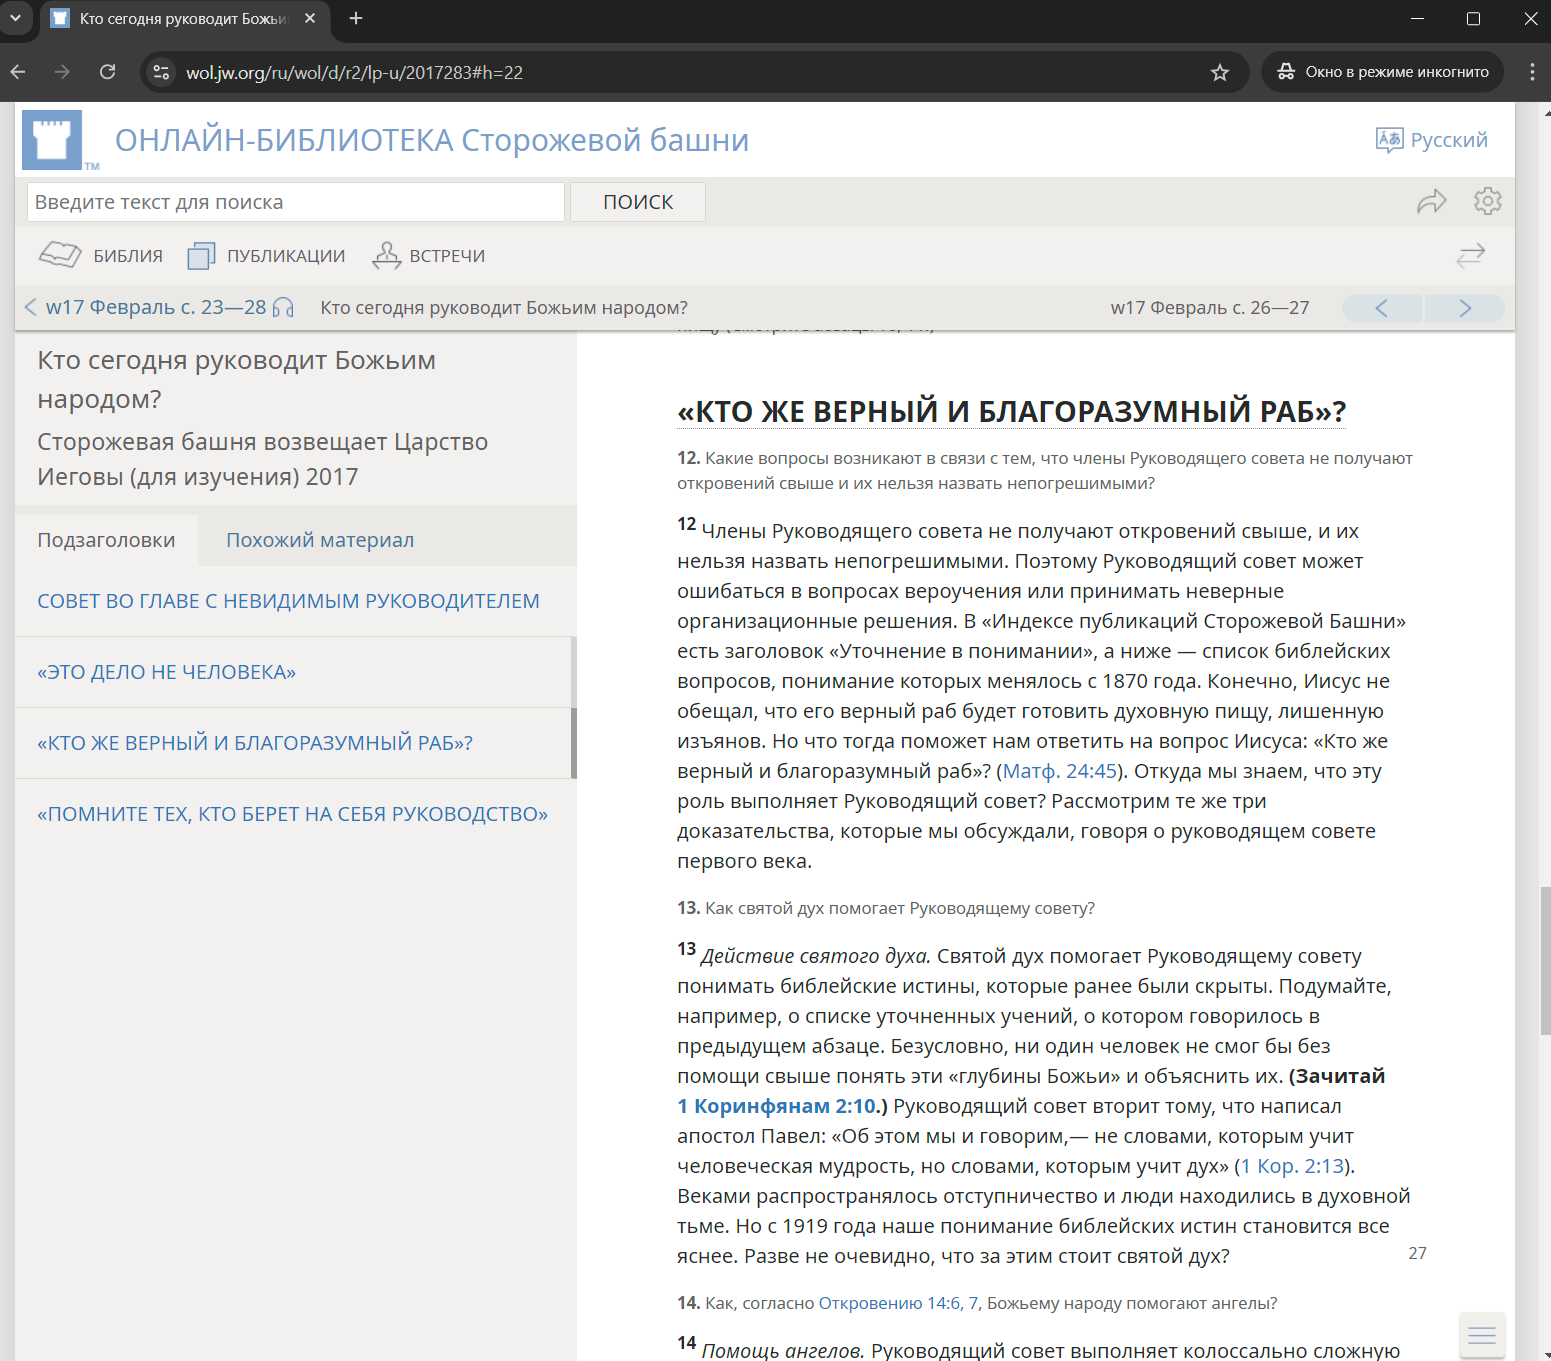Open the БИБЛИЯ menu
The width and height of the screenshot is (1551, 1361).
(101, 256)
